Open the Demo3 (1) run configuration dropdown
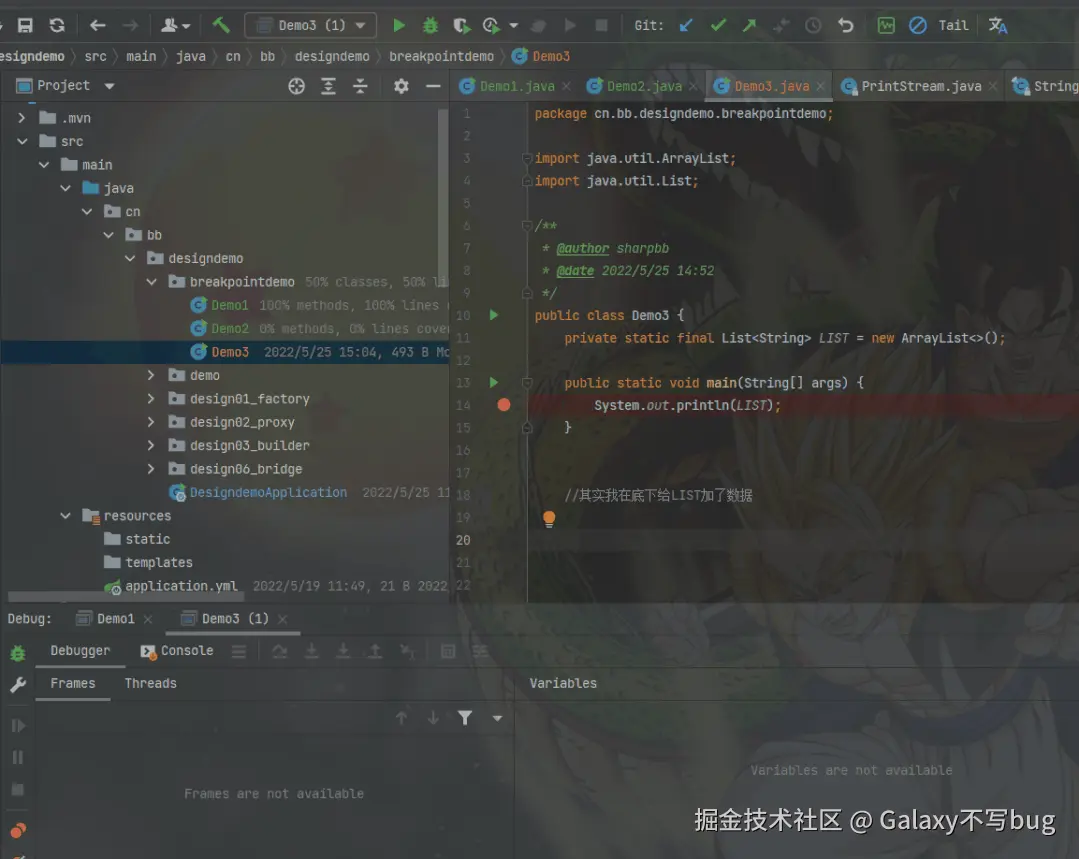This screenshot has height=859, width=1079. (x=311, y=25)
